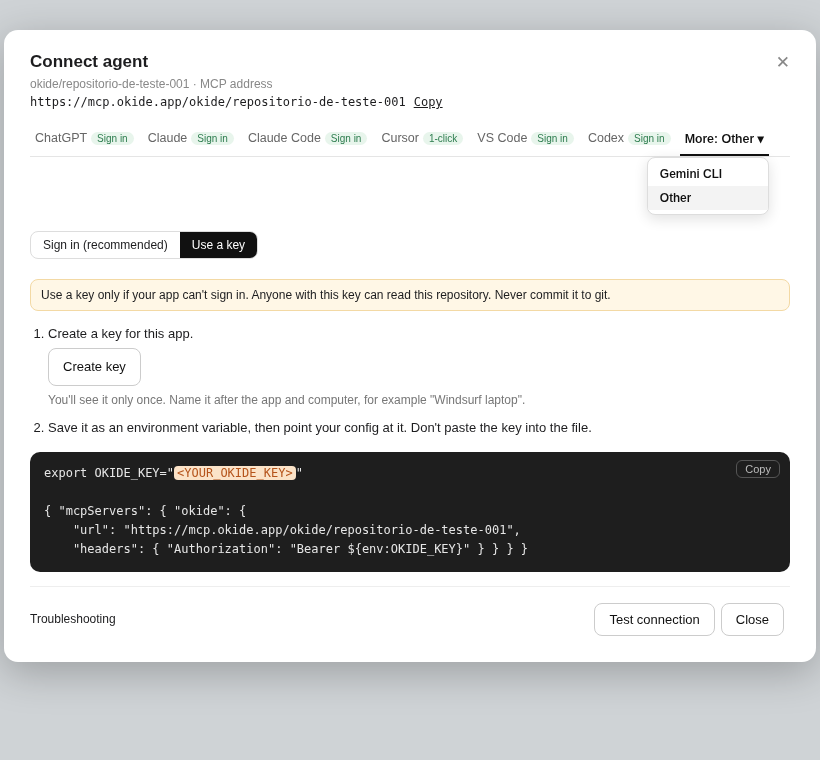Click the Connect agent heading
Screen dimensions: 820x760
pyautogui.click(x=89, y=61)
